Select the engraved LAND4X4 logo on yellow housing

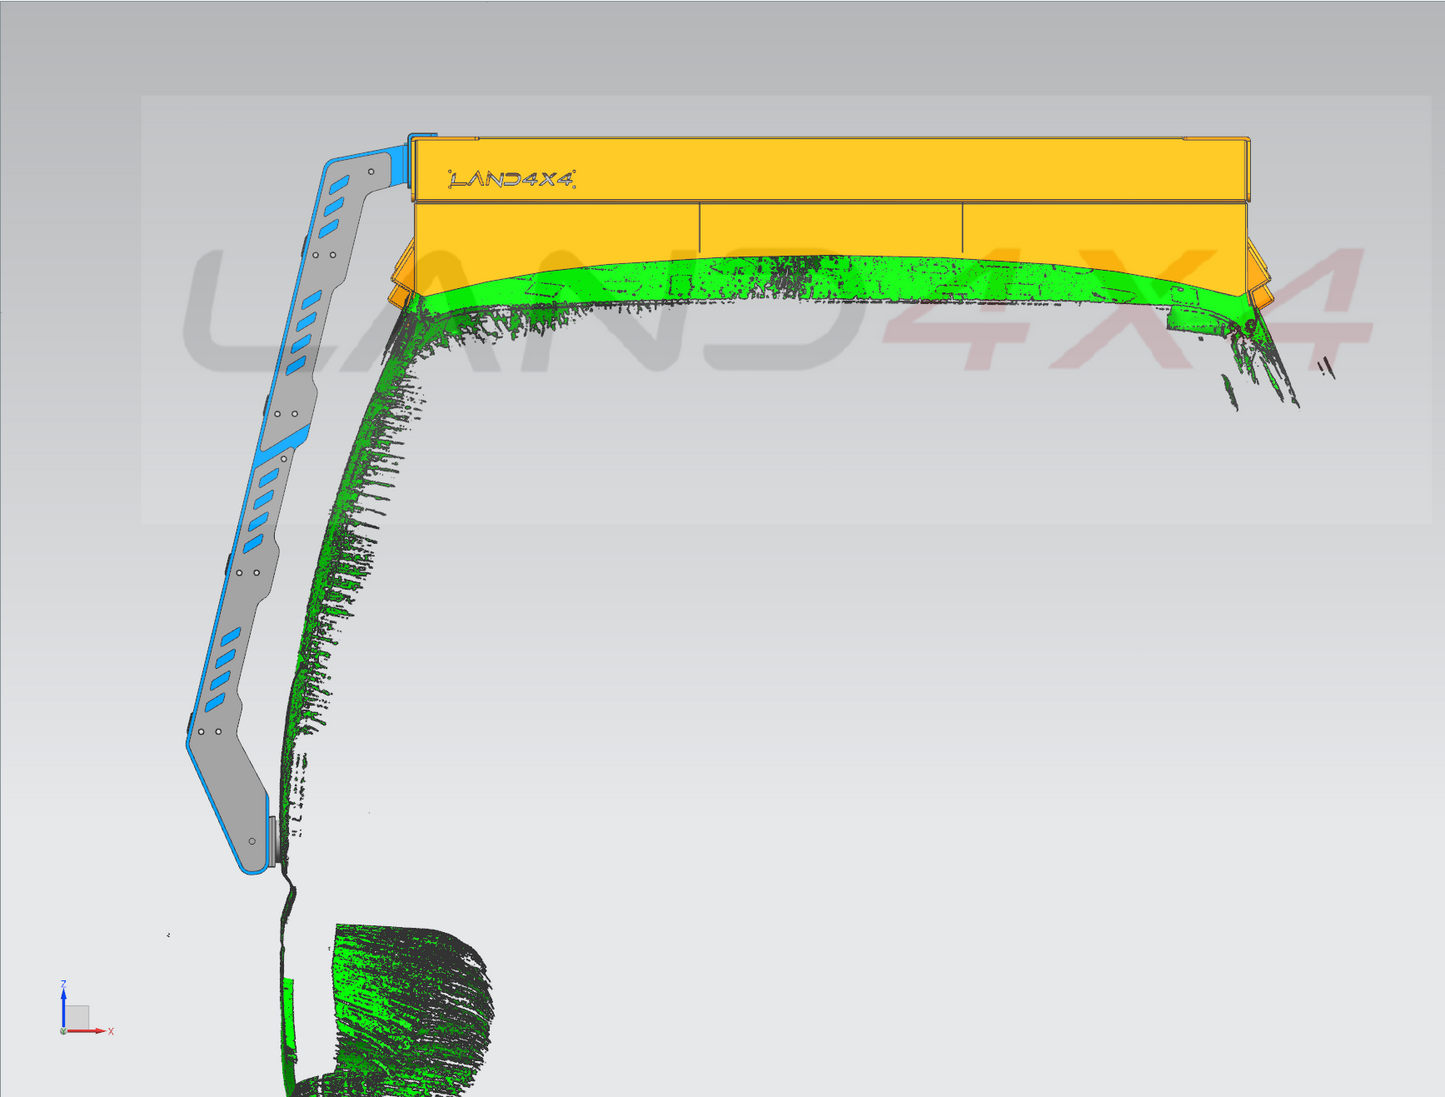point(511,180)
